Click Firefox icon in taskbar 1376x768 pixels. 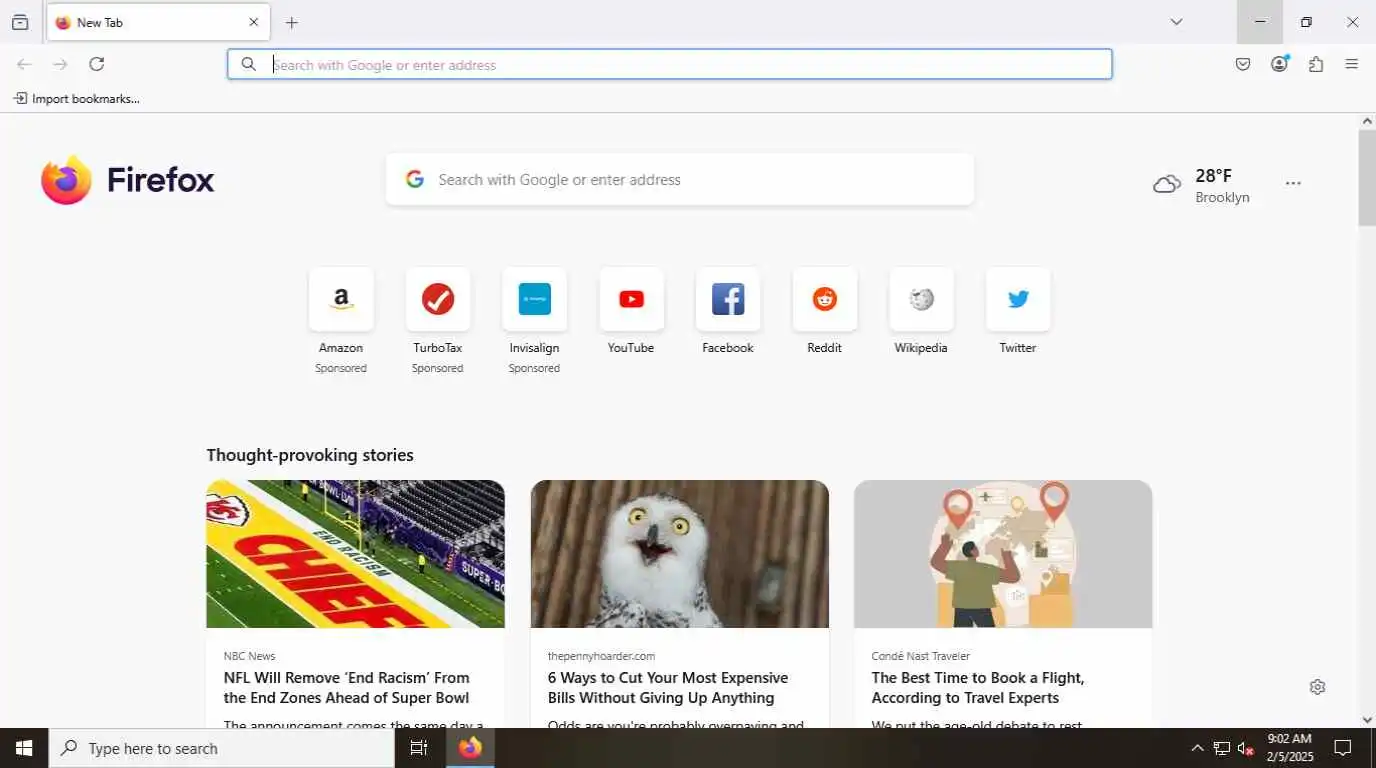470,748
